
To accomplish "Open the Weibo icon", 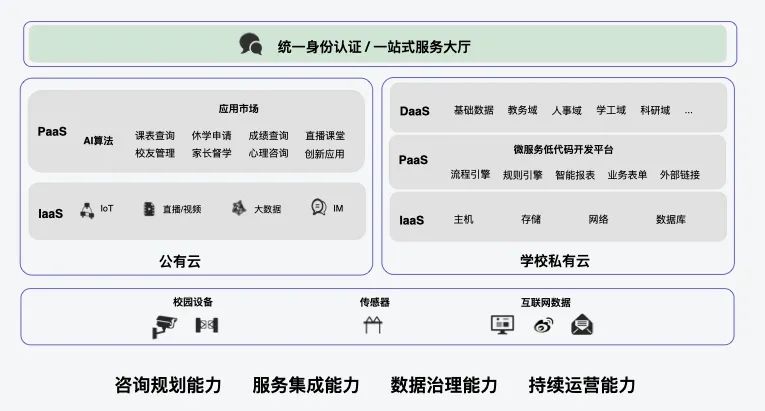I will pyautogui.click(x=543, y=324).
